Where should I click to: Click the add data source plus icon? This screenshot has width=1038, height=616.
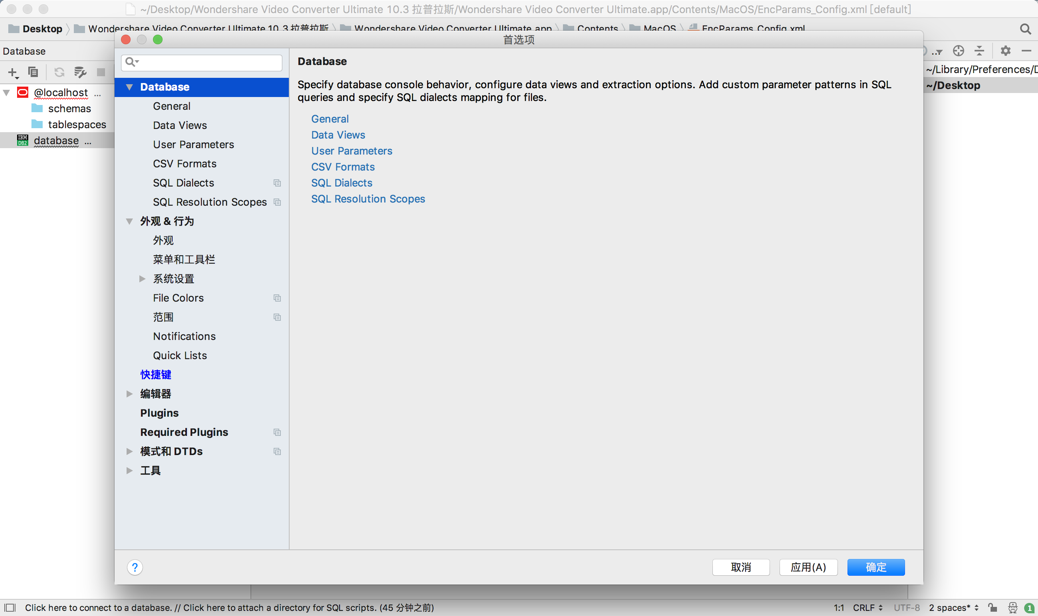point(13,72)
